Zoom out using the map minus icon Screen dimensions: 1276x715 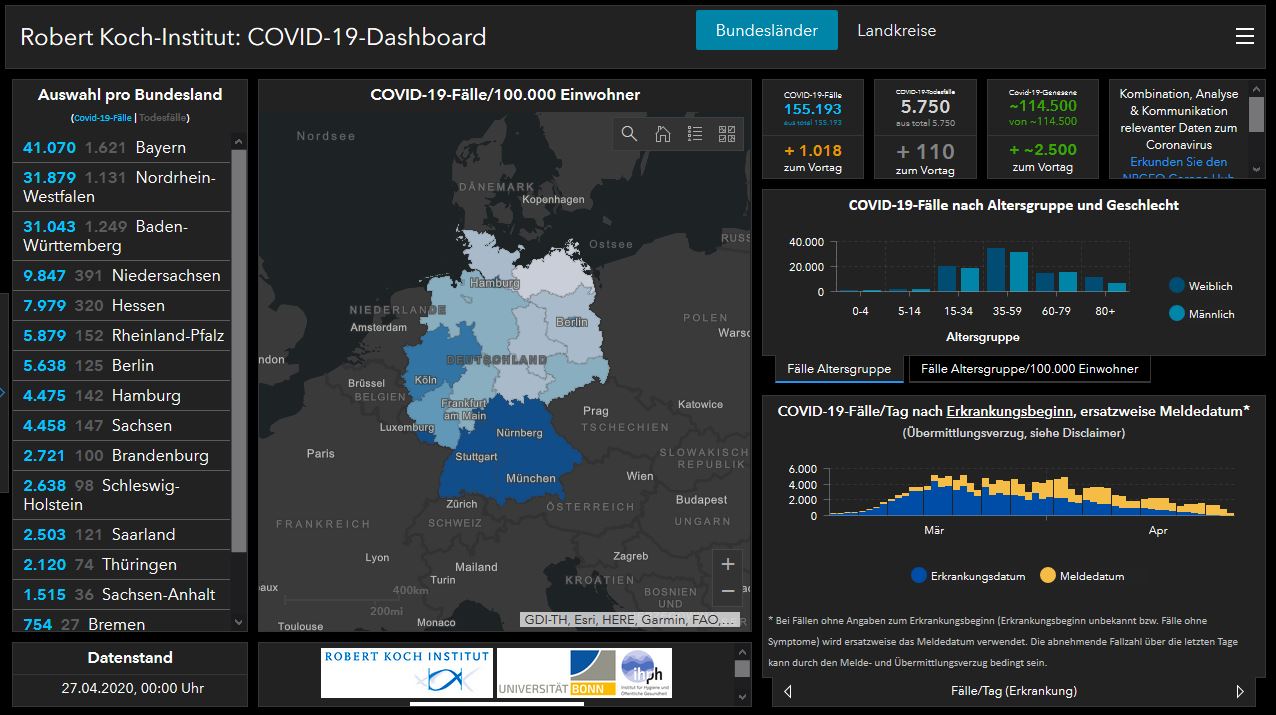pos(727,592)
